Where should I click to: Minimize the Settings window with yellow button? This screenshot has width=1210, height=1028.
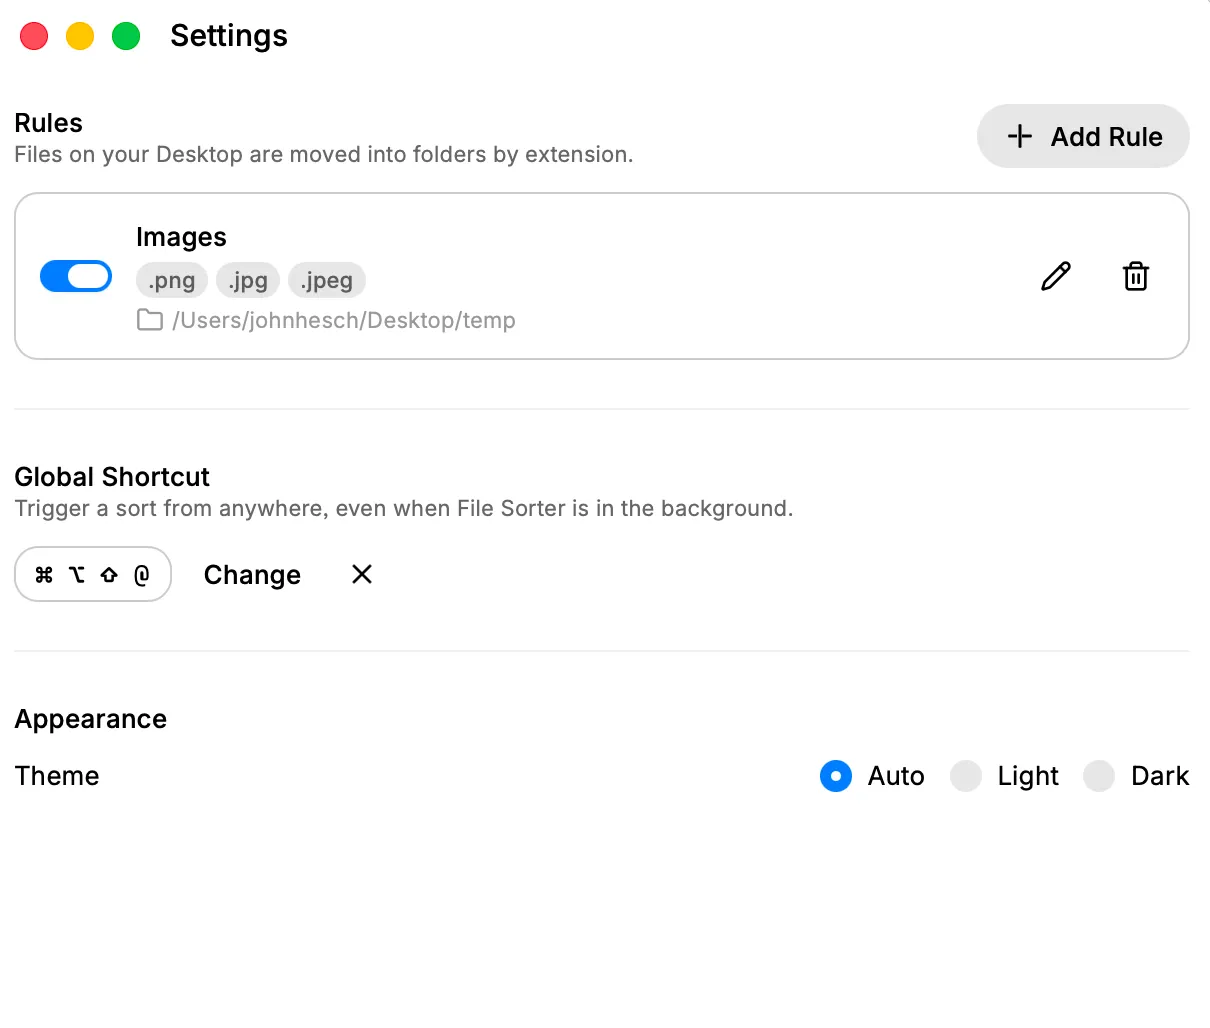coord(80,36)
